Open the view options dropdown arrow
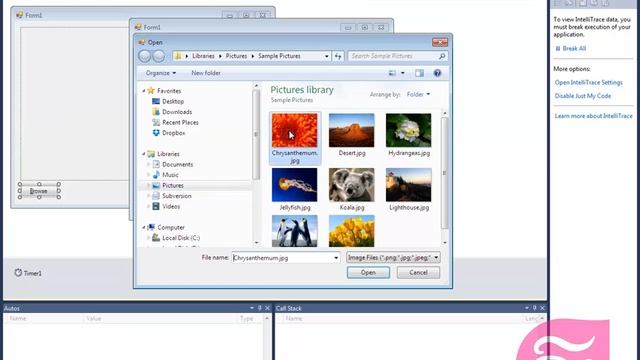640x360 pixels. pyautogui.click(x=403, y=73)
